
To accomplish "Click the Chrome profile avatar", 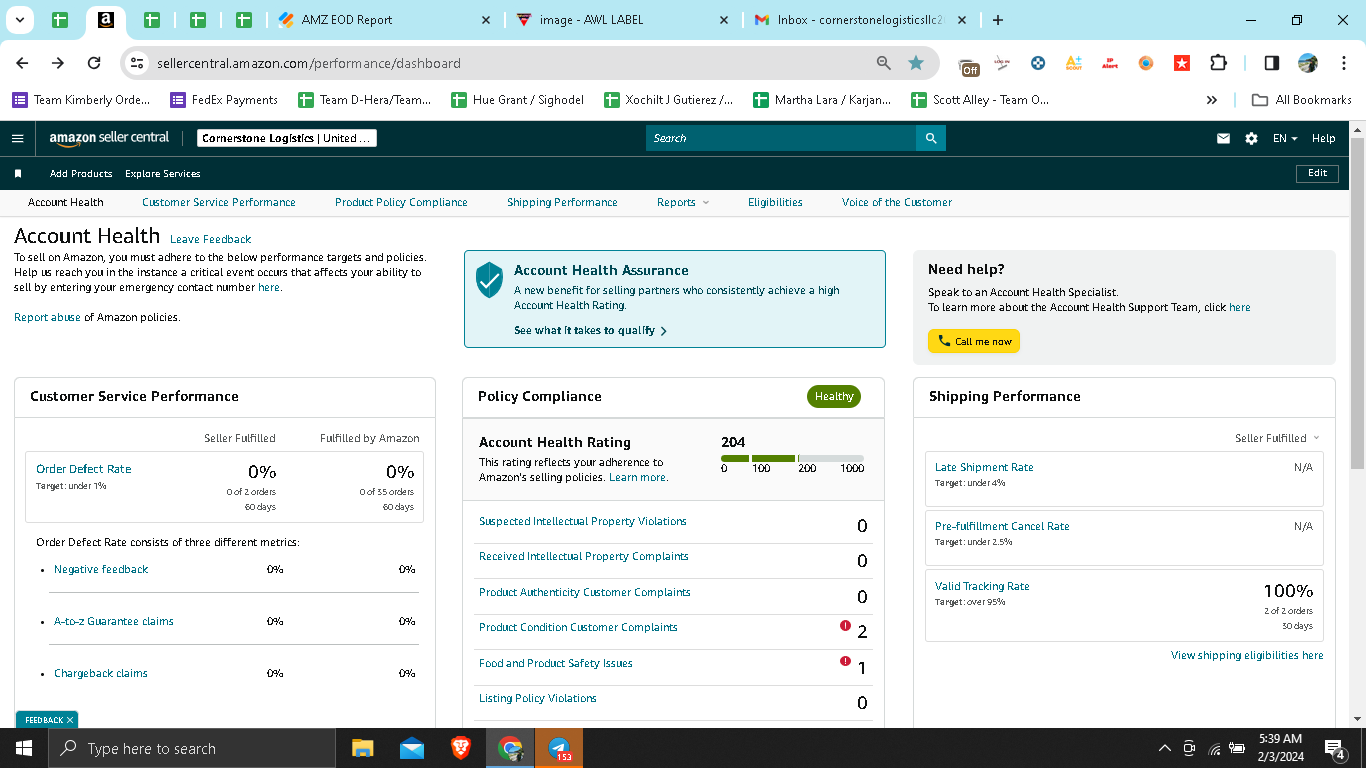I will (1308, 63).
